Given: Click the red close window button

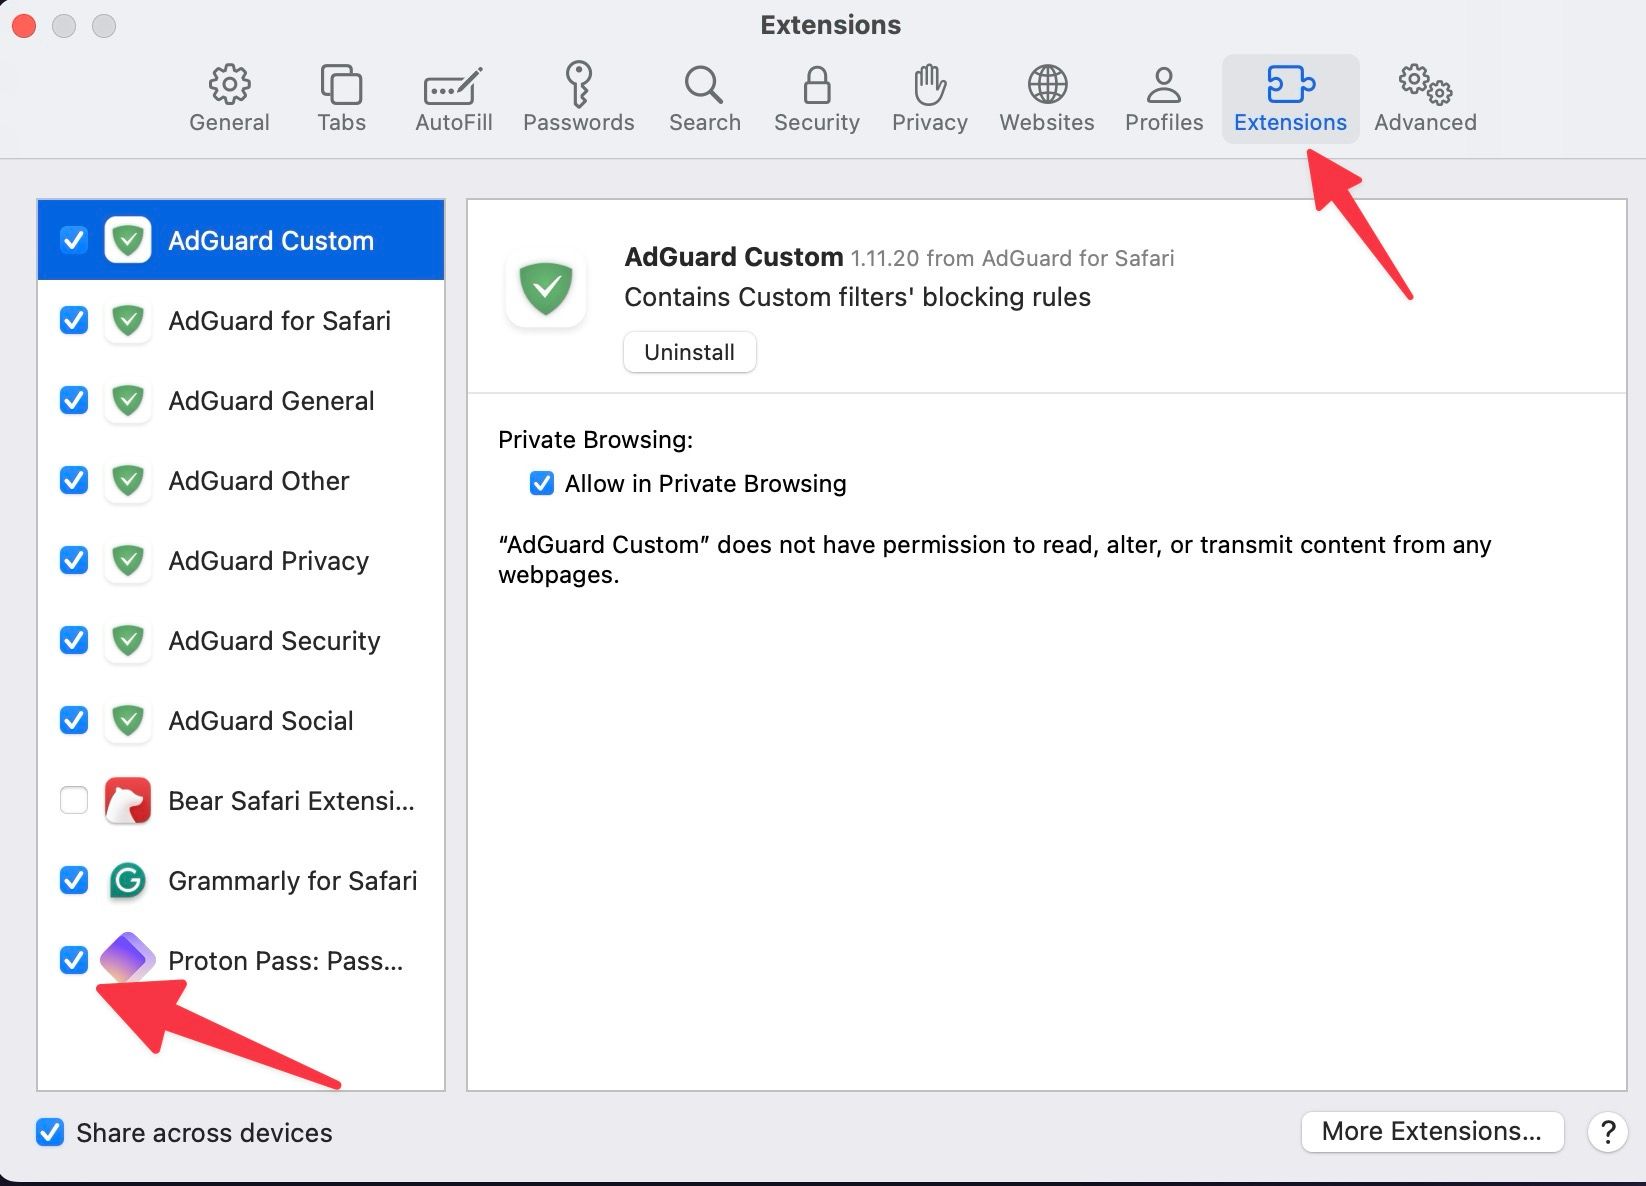Looking at the screenshot, I should [x=24, y=25].
